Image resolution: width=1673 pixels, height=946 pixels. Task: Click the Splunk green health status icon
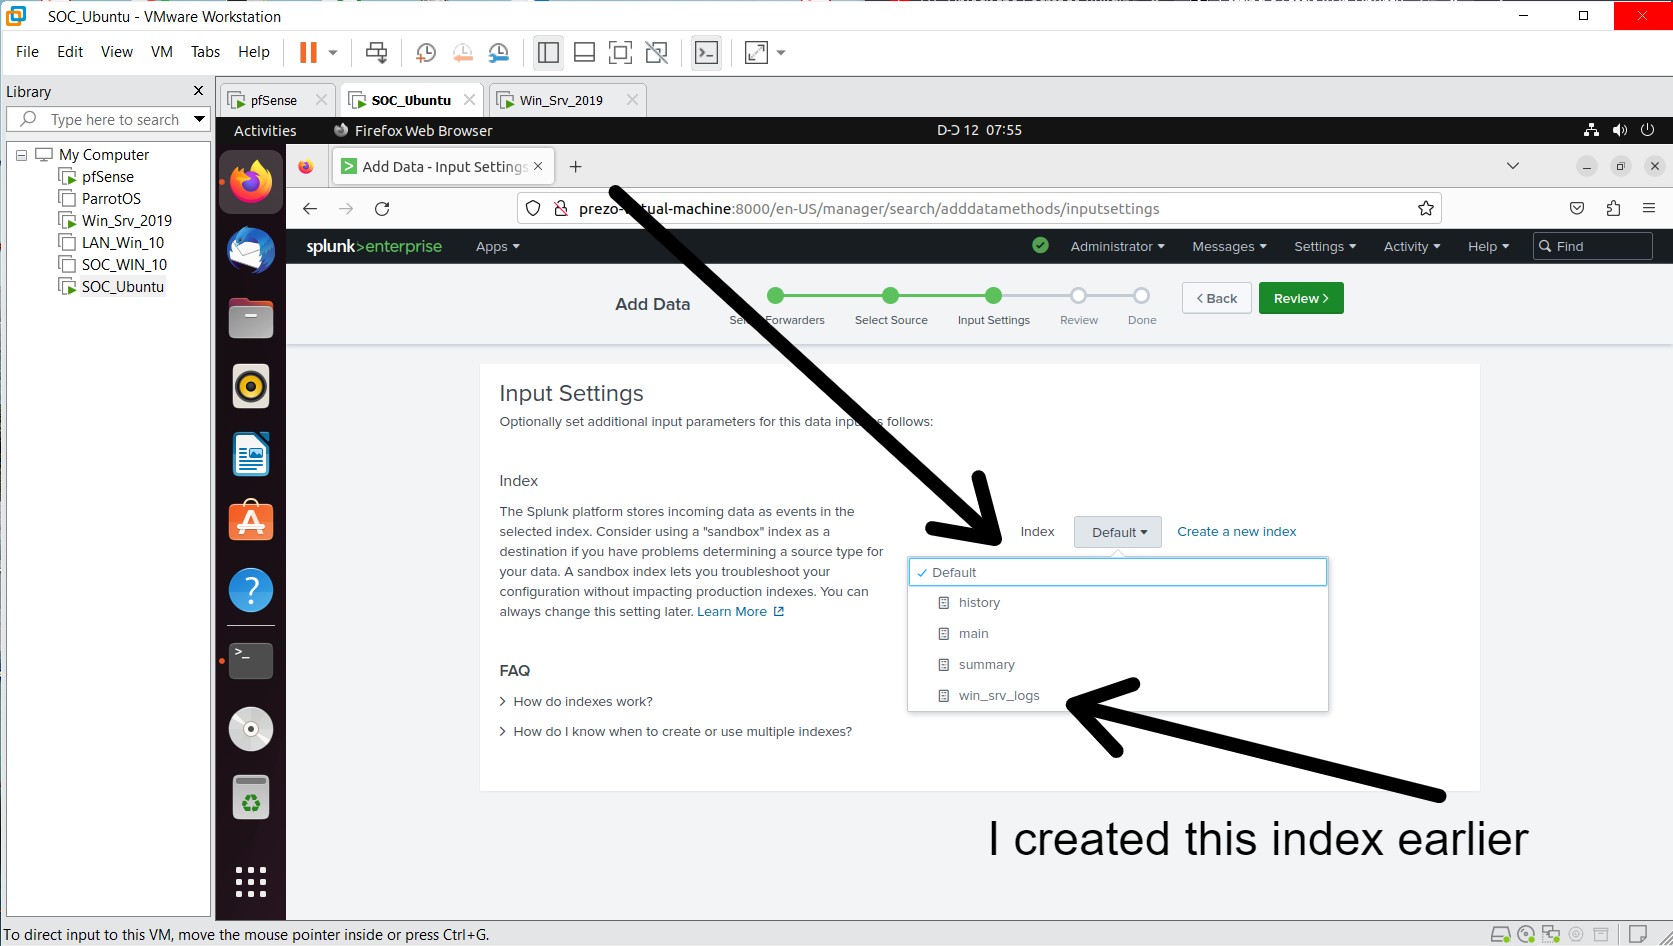pyautogui.click(x=1040, y=245)
